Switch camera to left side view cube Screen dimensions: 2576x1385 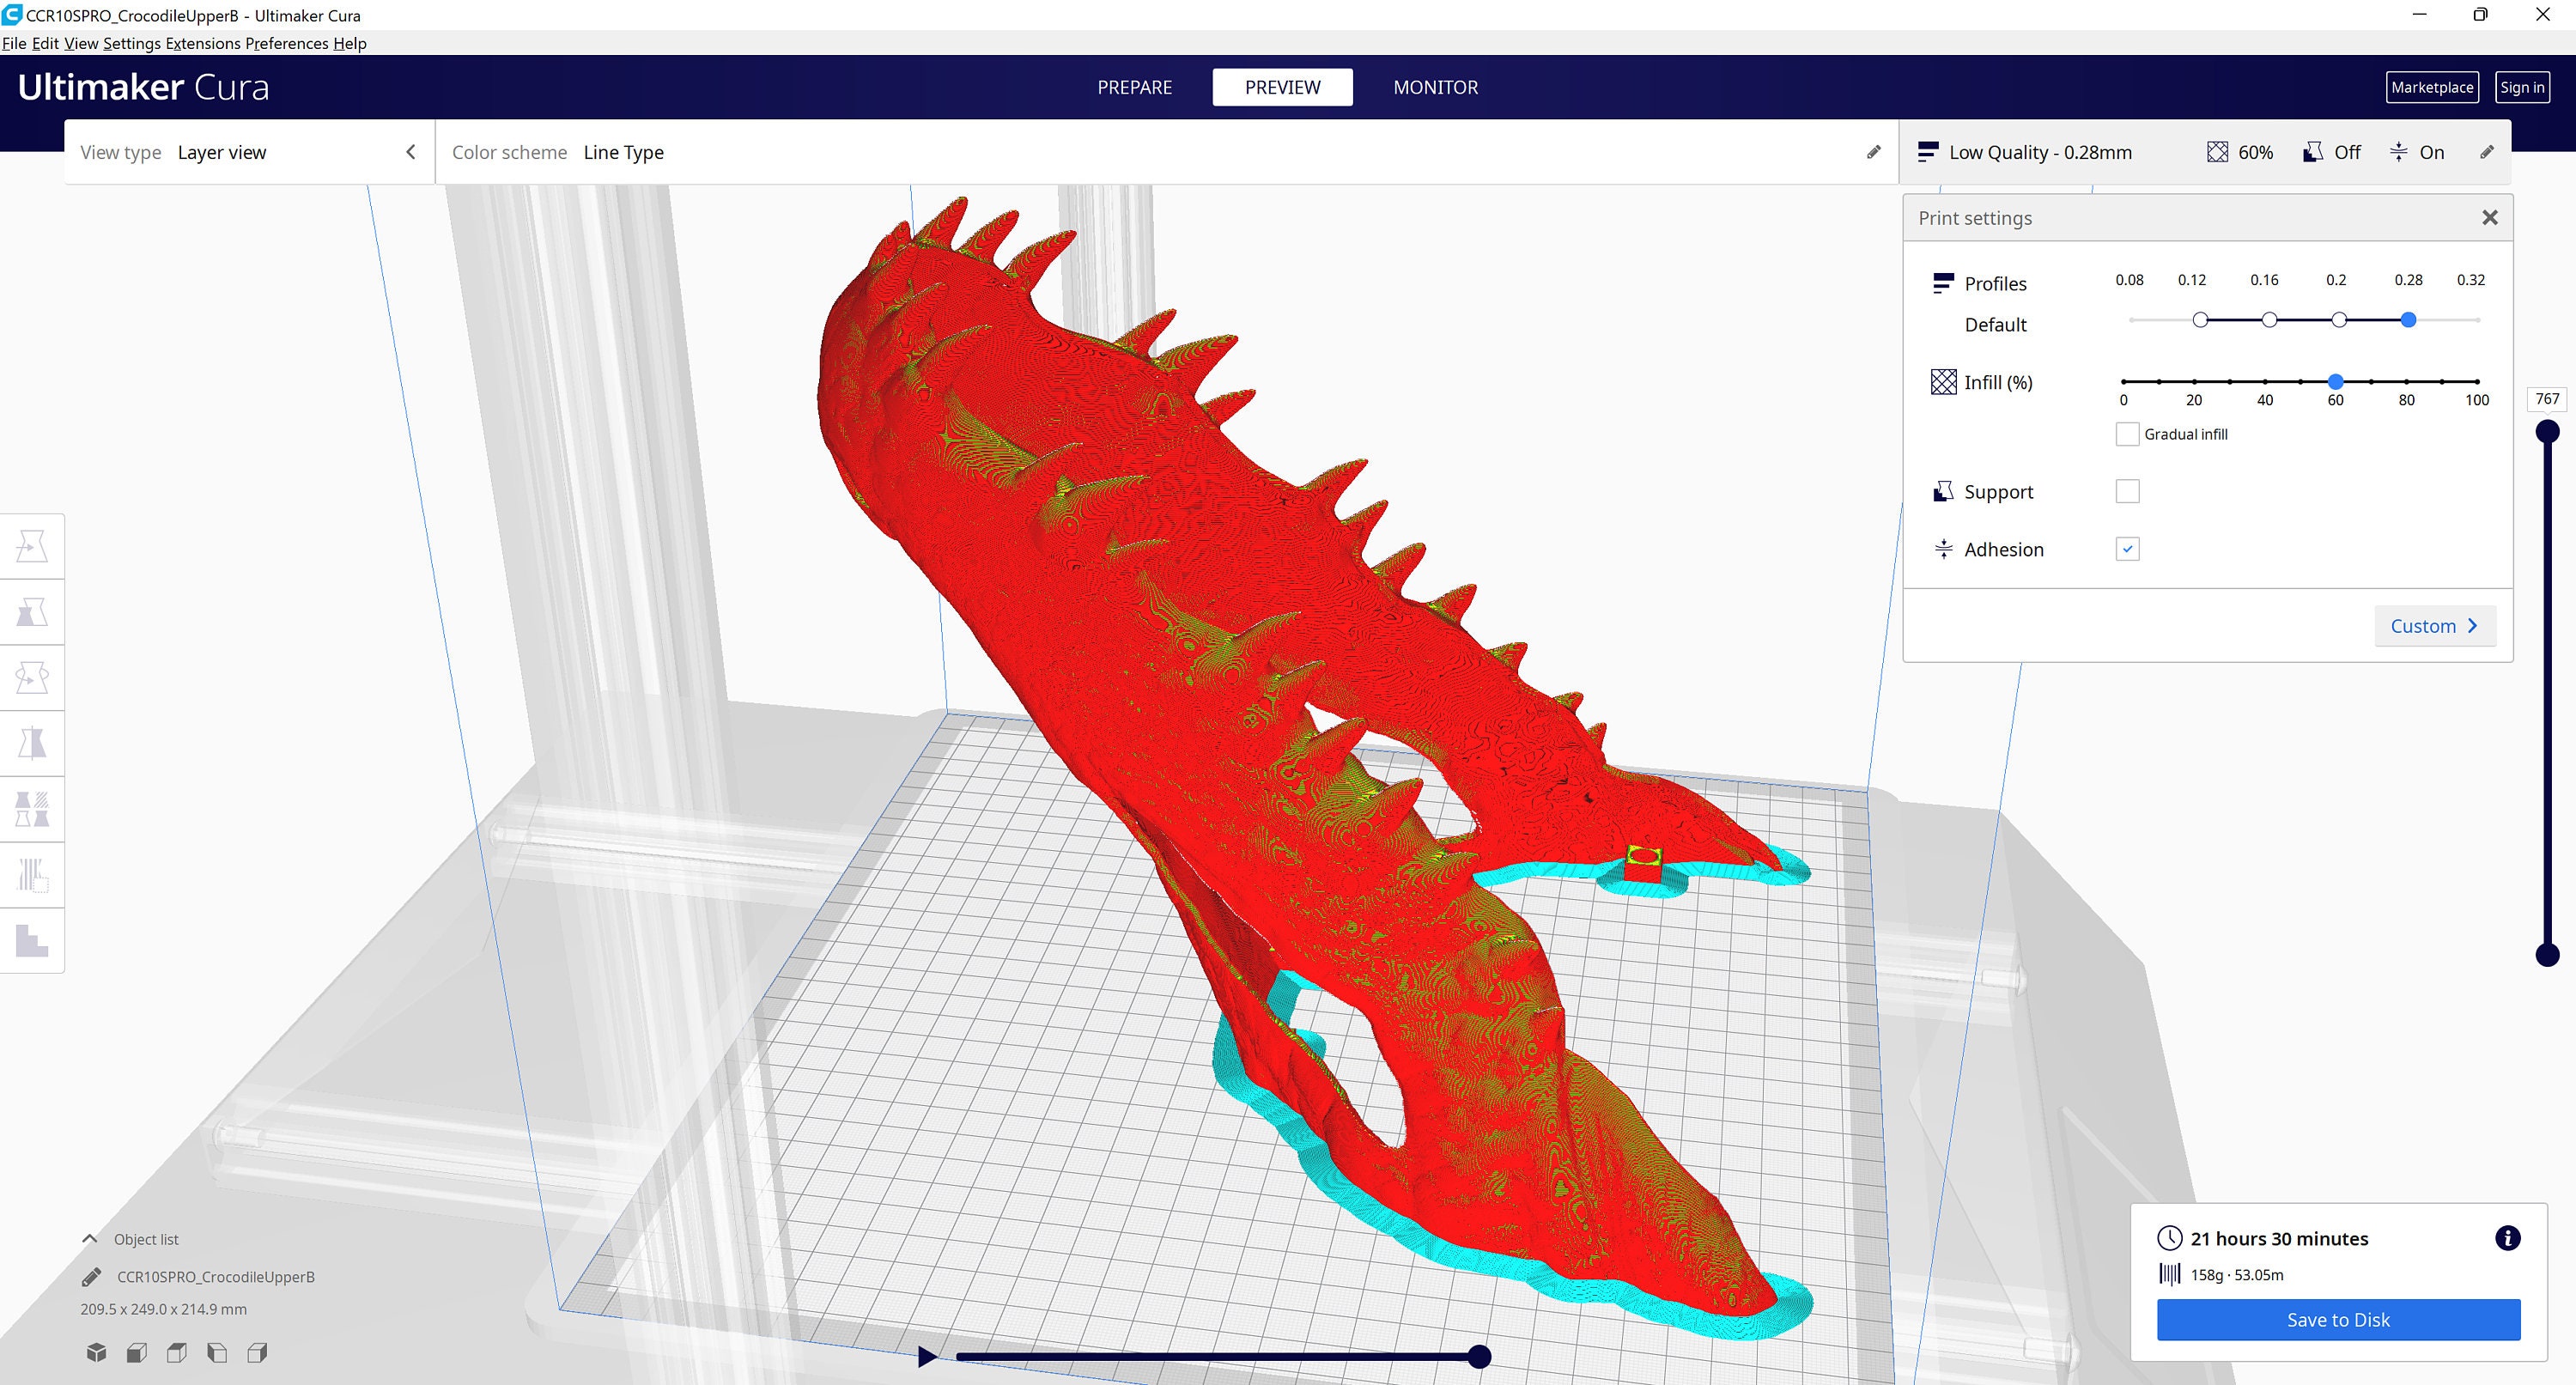(x=217, y=1353)
